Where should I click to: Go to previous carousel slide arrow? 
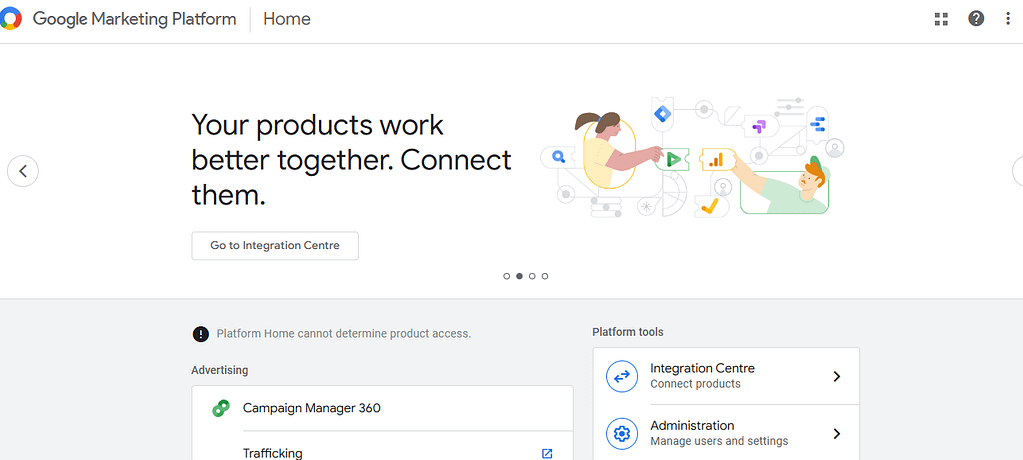[23, 172]
